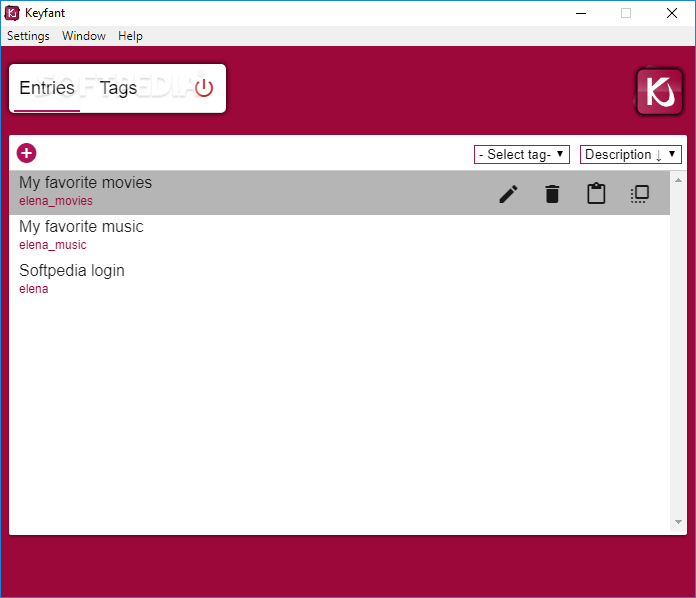Click the elena username under Softpedia login
Image resolution: width=696 pixels, height=598 pixels.
(34, 289)
